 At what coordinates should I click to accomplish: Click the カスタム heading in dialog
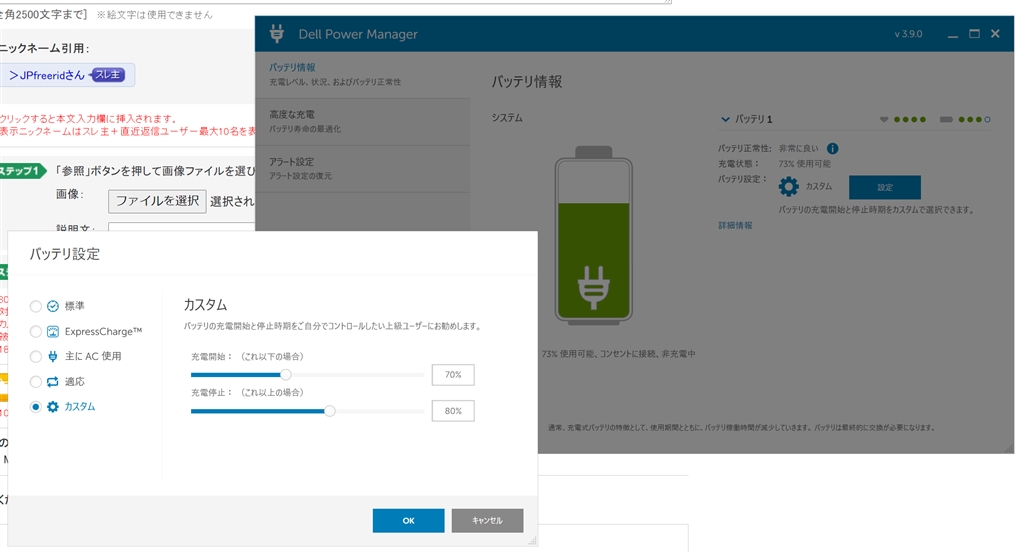tap(205, 305)
